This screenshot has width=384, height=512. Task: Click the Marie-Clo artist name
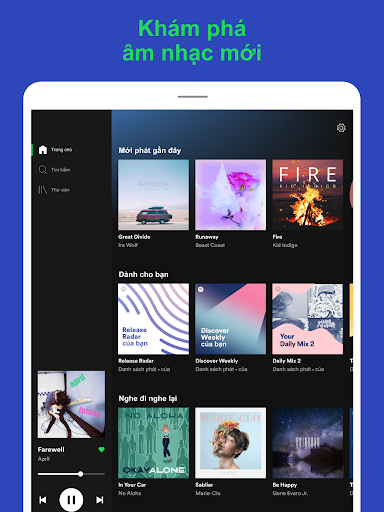208,493
